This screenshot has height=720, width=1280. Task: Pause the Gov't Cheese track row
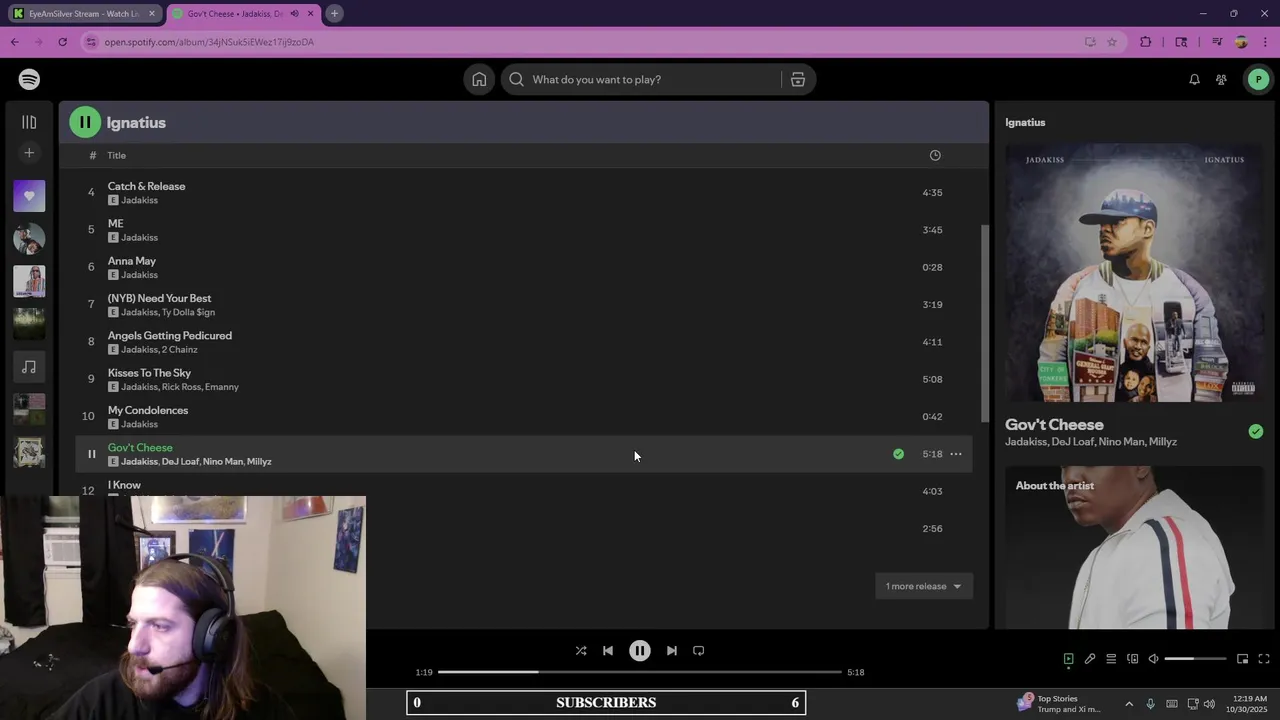[x=91, y=454]
